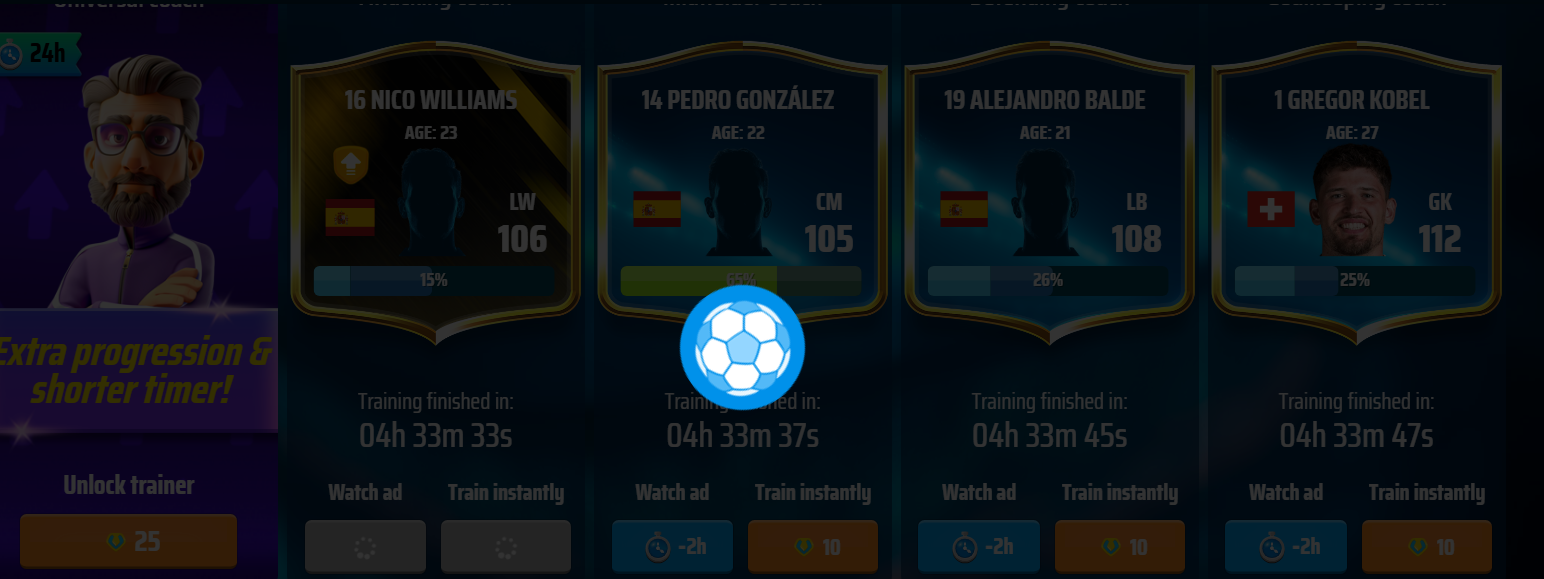1544x579 pixels.
Task: Click Alejandro Balde 26% progress bar
Action: pyautogui.click(x=1048, y=280)
